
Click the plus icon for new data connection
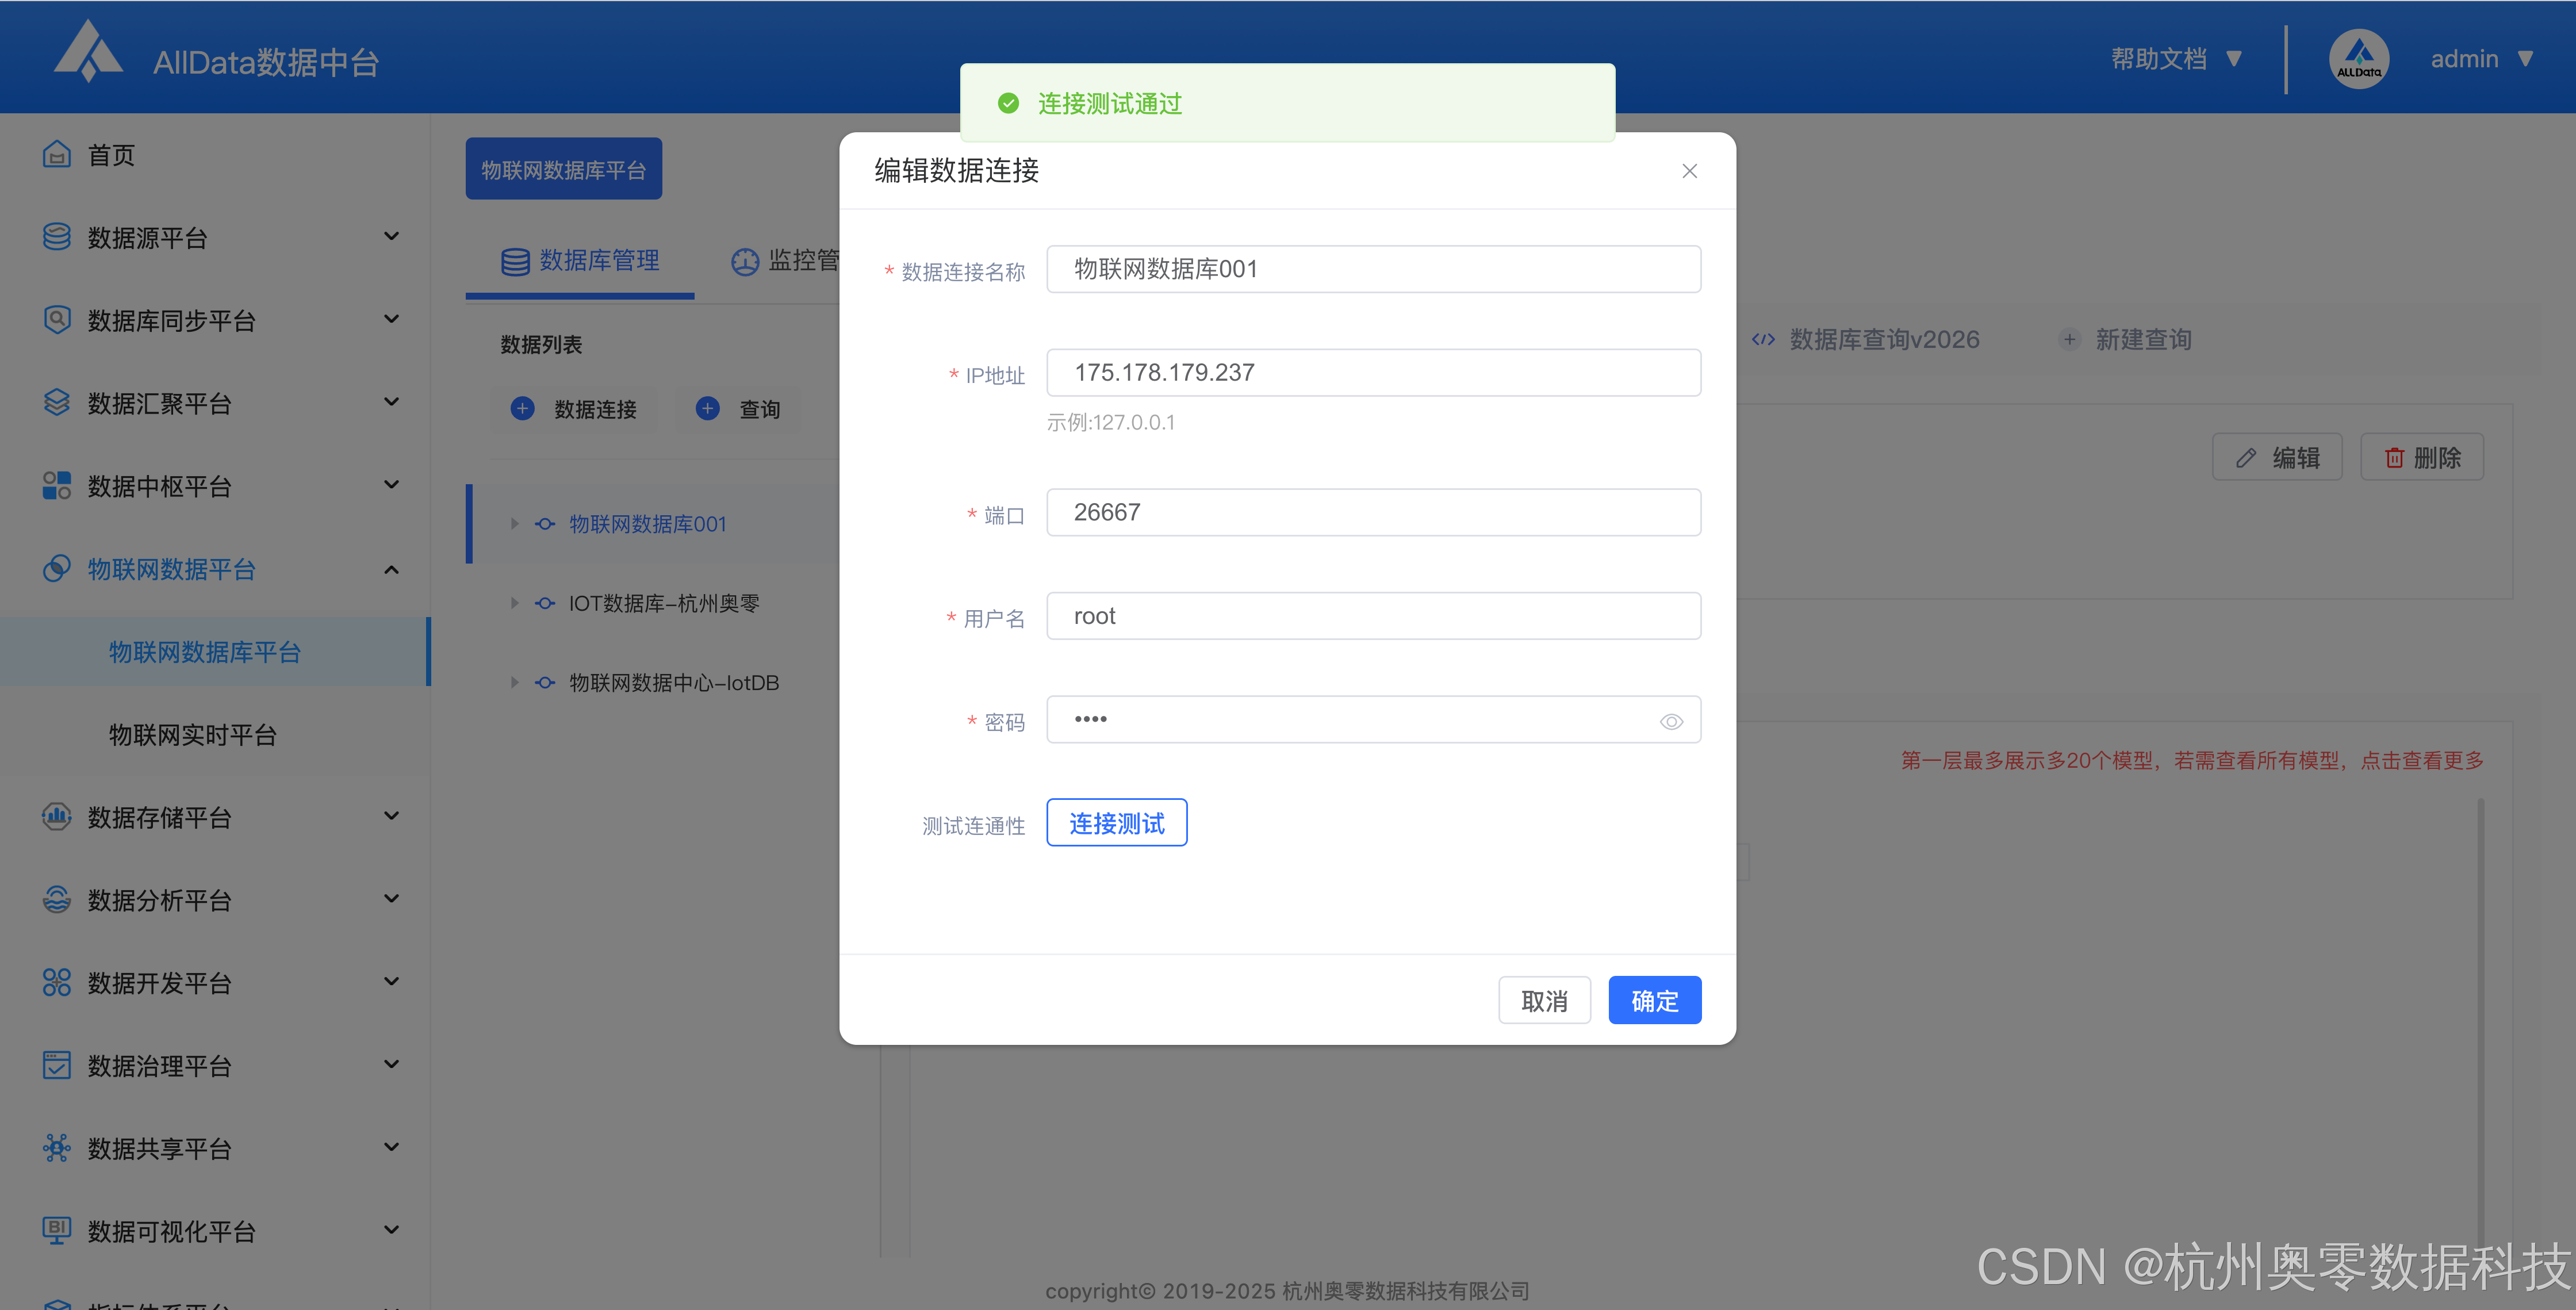522,408
